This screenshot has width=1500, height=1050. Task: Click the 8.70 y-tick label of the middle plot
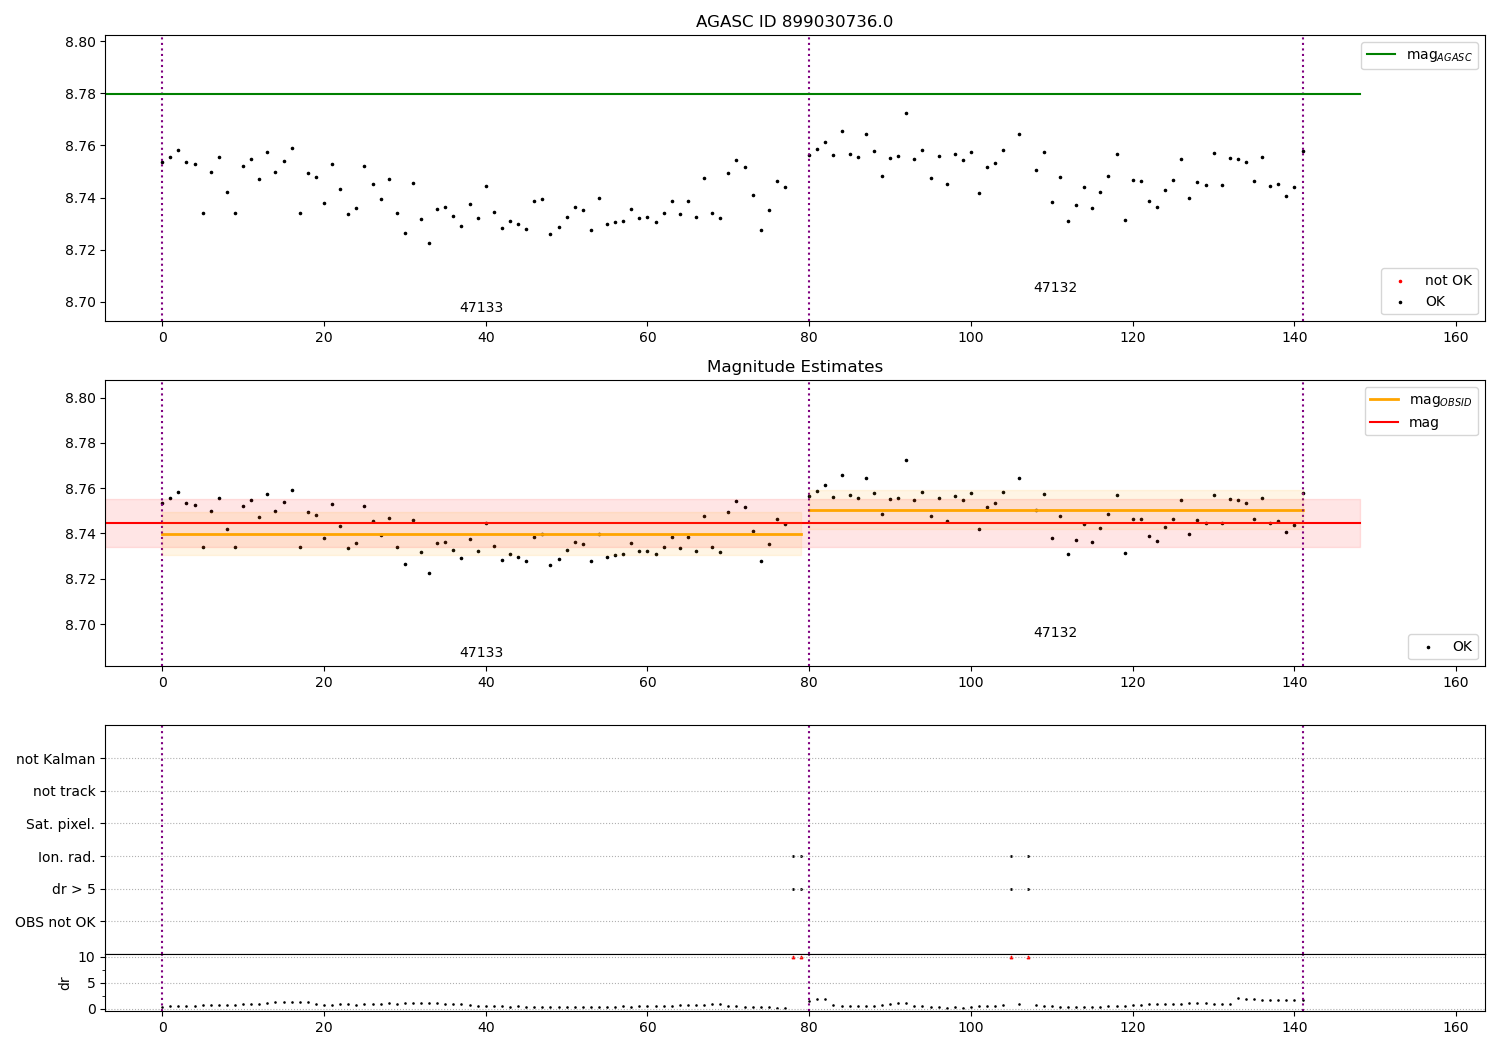81,625
